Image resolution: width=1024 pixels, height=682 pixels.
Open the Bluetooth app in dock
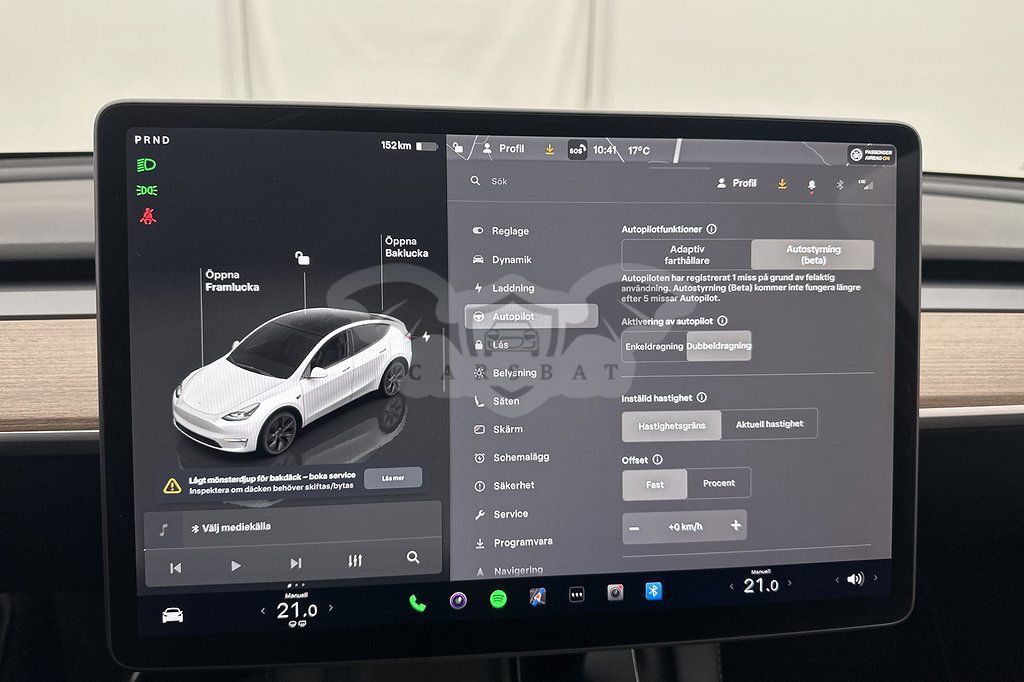(653, 591)
